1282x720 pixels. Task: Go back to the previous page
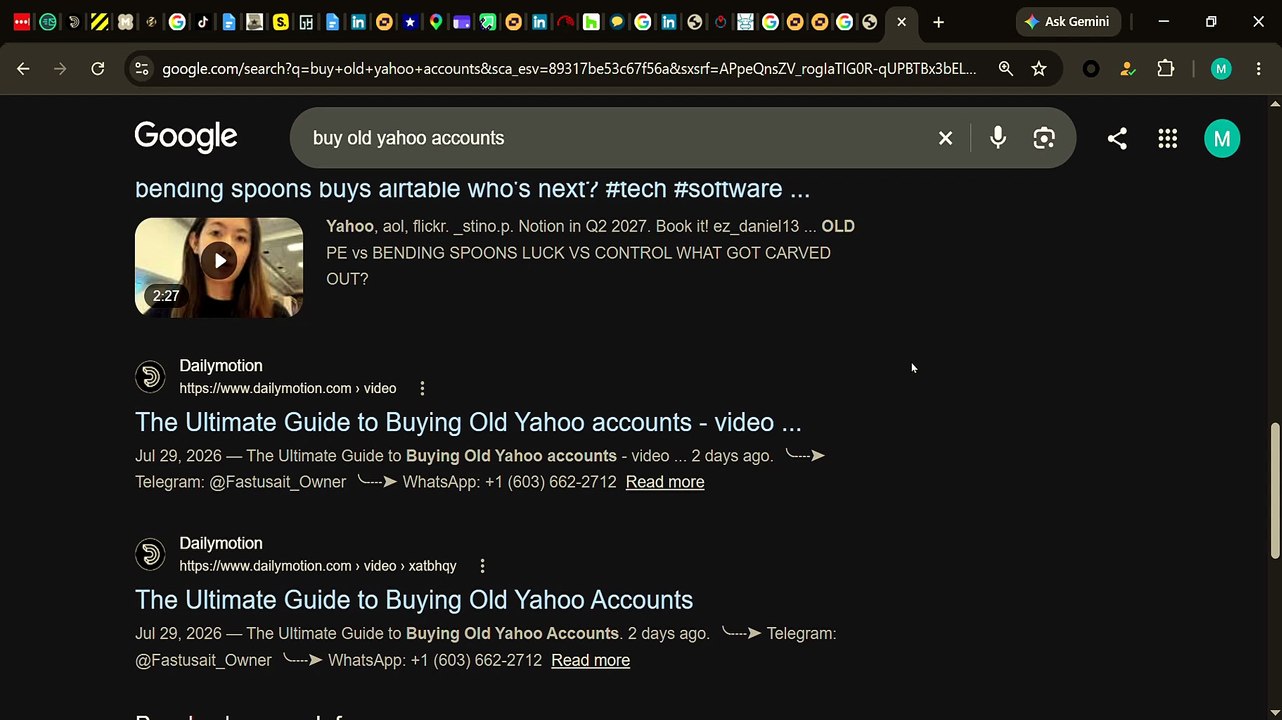click(23, 69)
